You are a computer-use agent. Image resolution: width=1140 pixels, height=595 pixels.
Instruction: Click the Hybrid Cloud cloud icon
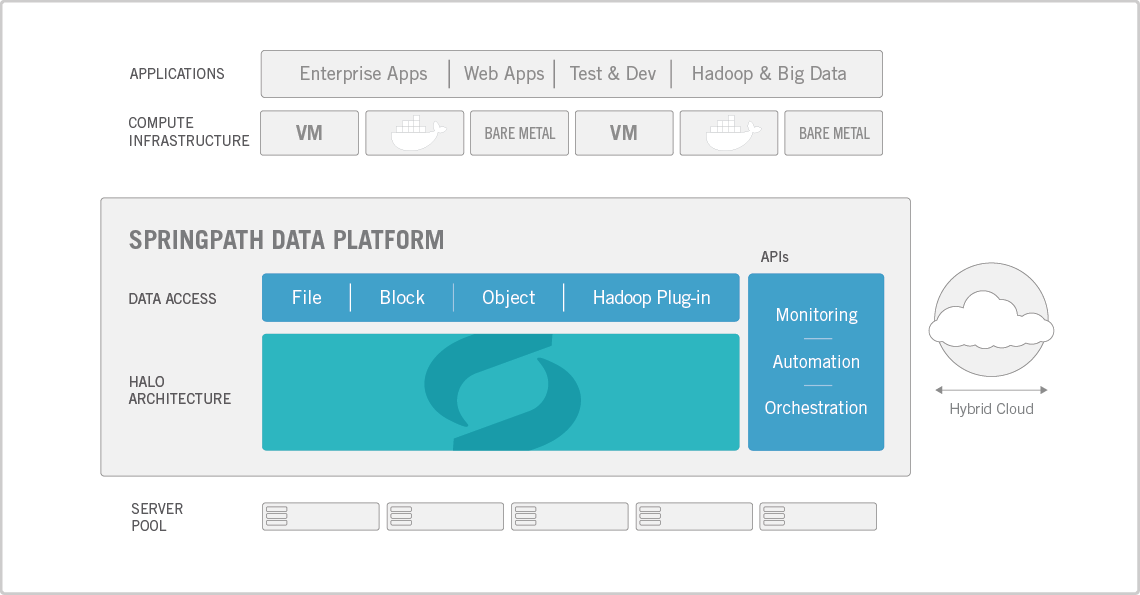(x=991, y=320)
